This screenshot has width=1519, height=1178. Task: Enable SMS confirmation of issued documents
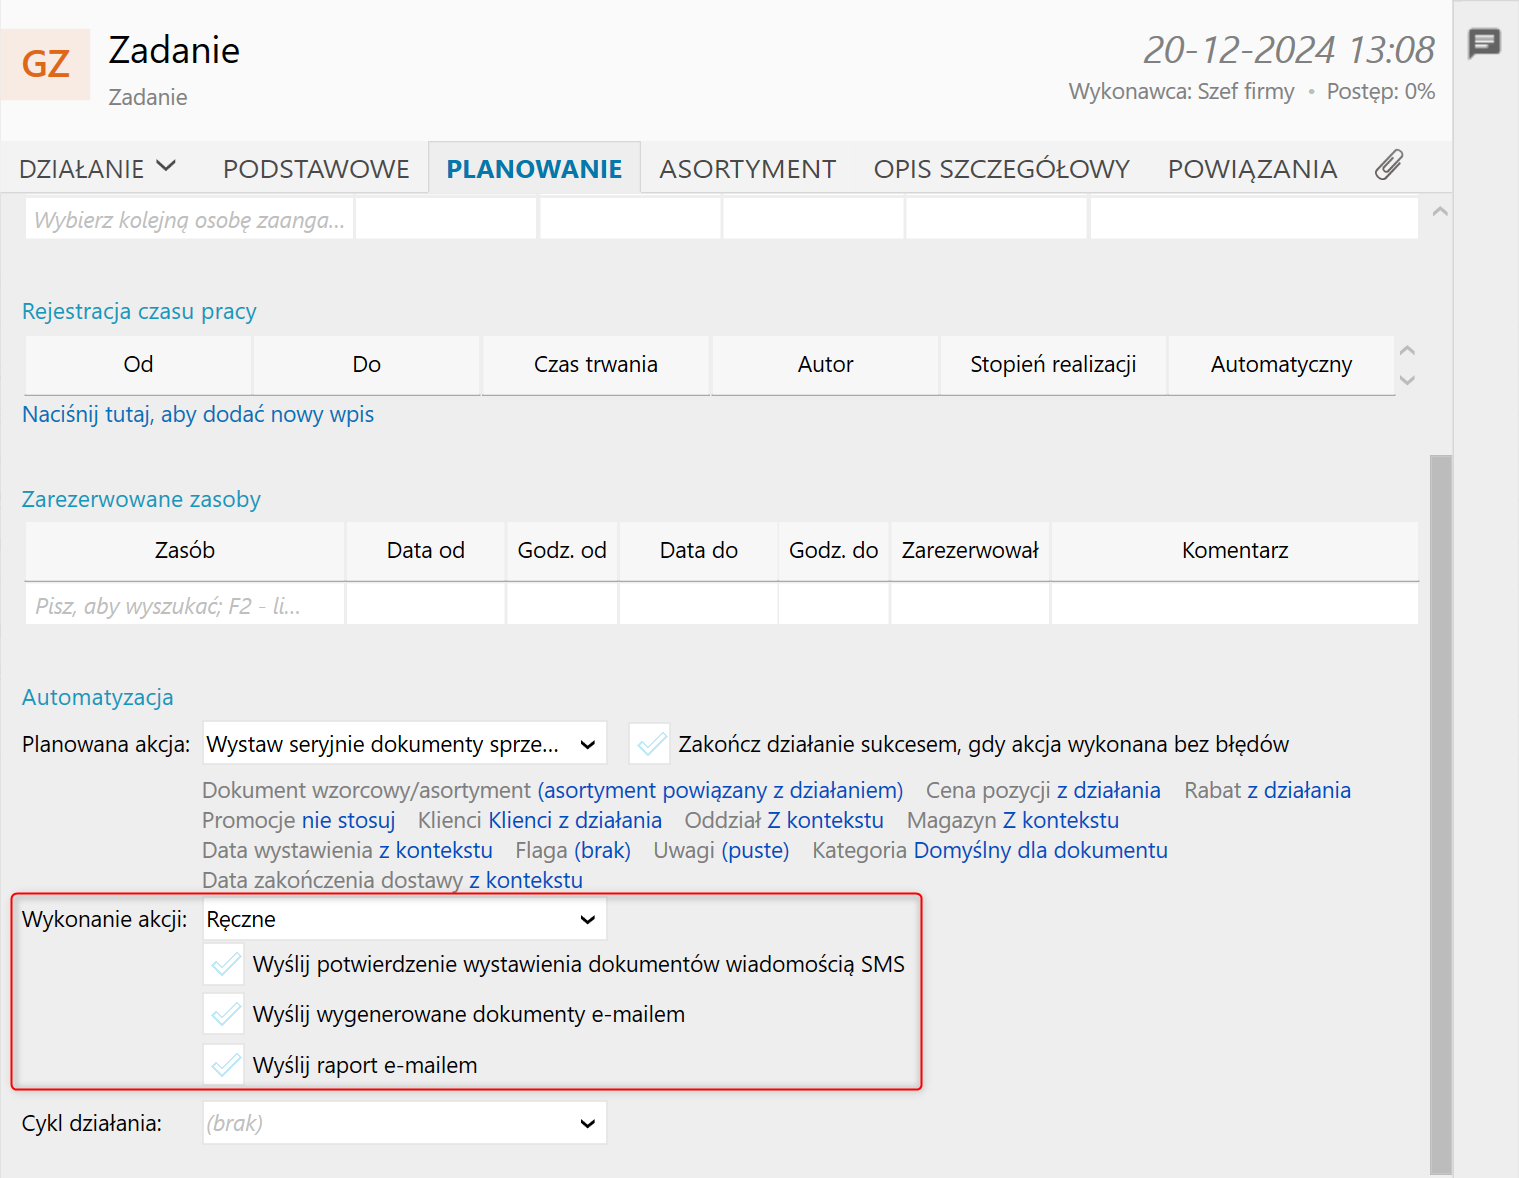click(224, 964)
